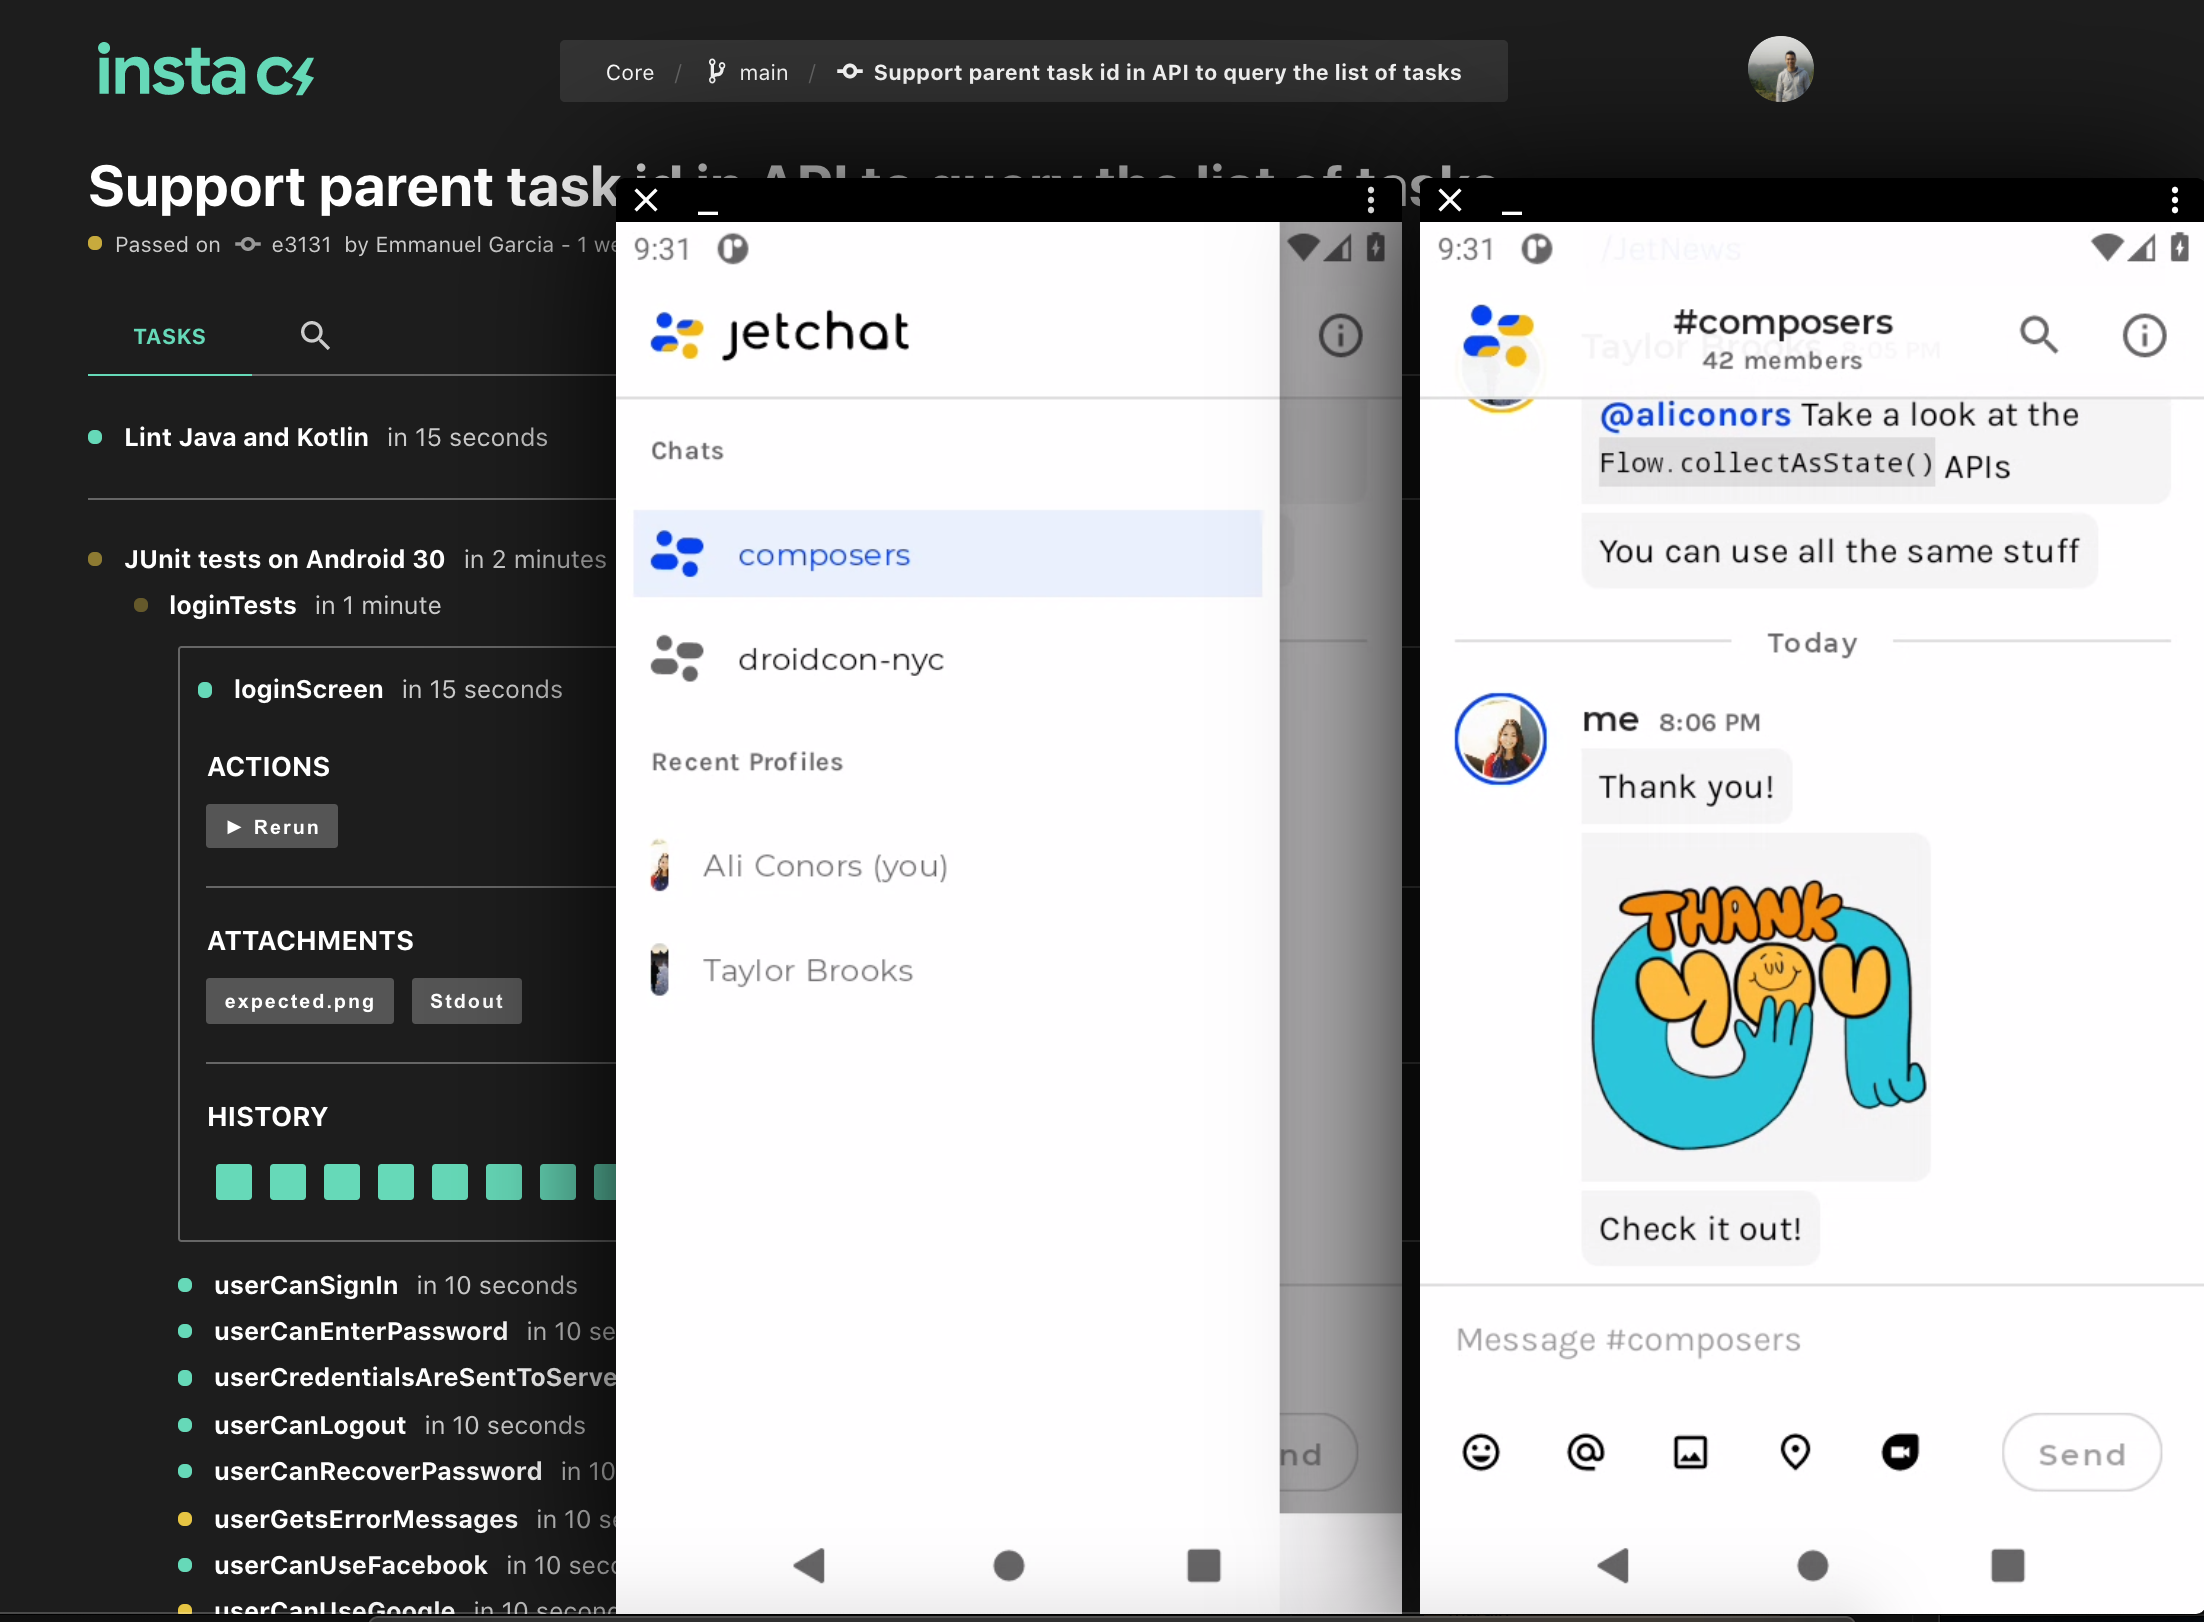The width and height of the screenshot is (2204, 1622).
Task: Click the emoji smiley icon in composer
Action: pos(1480,1452)
